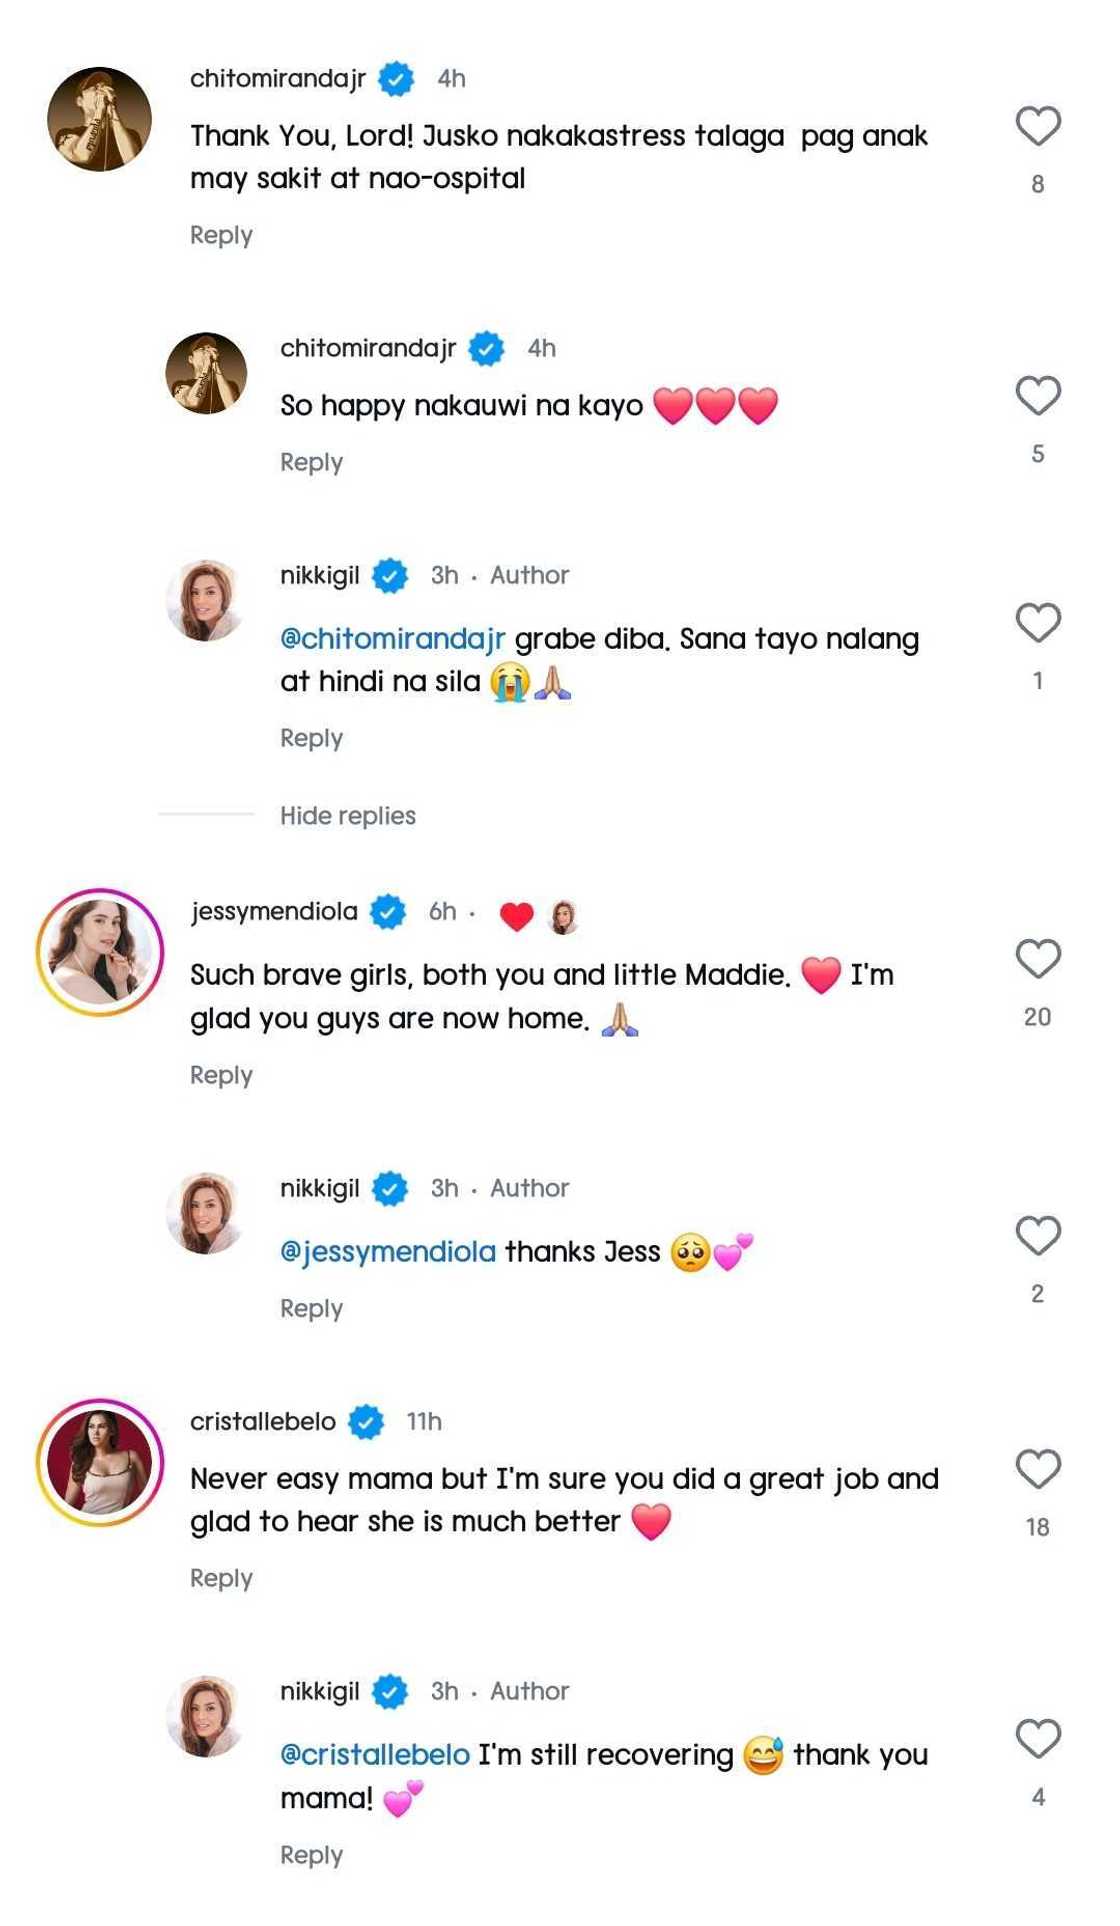Tap heart on nikkigil's 'thanks Jess' reply
This screenshot has height=1926, width=1120.
(1037, 1236)
